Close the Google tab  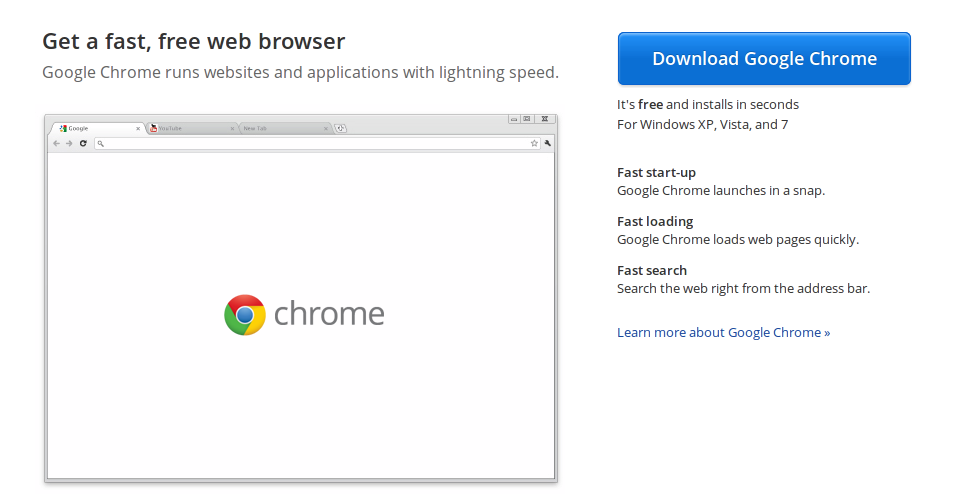pos(138,128)
